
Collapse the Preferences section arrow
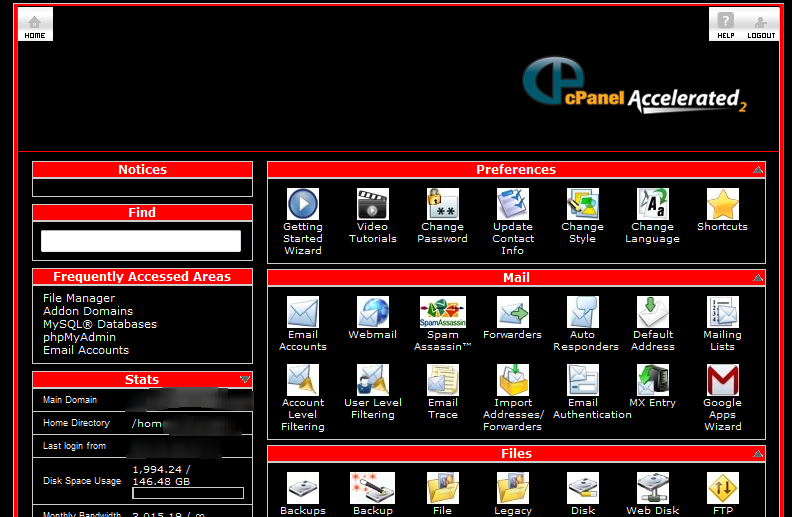758,170
